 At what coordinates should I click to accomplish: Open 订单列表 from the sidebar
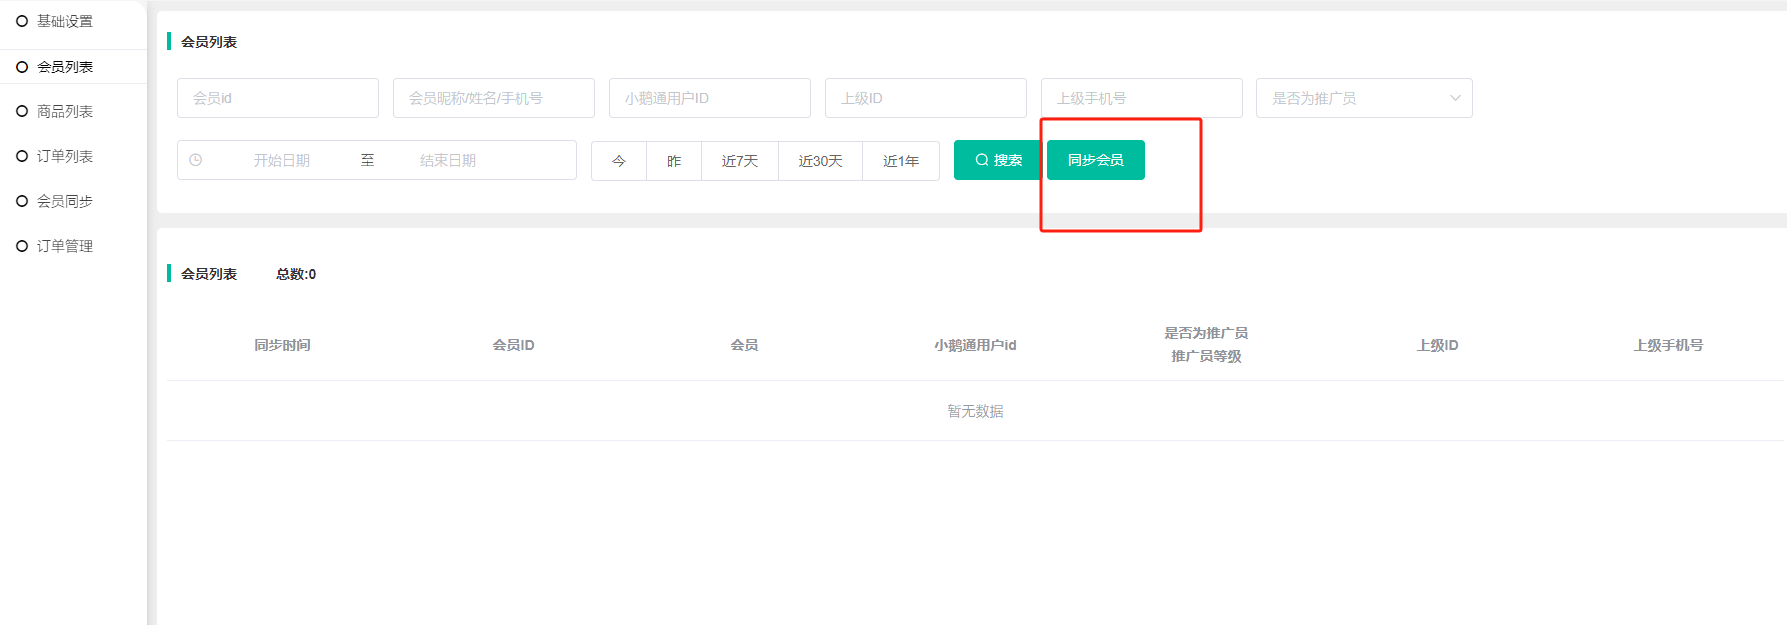click(x=64, y=156)
